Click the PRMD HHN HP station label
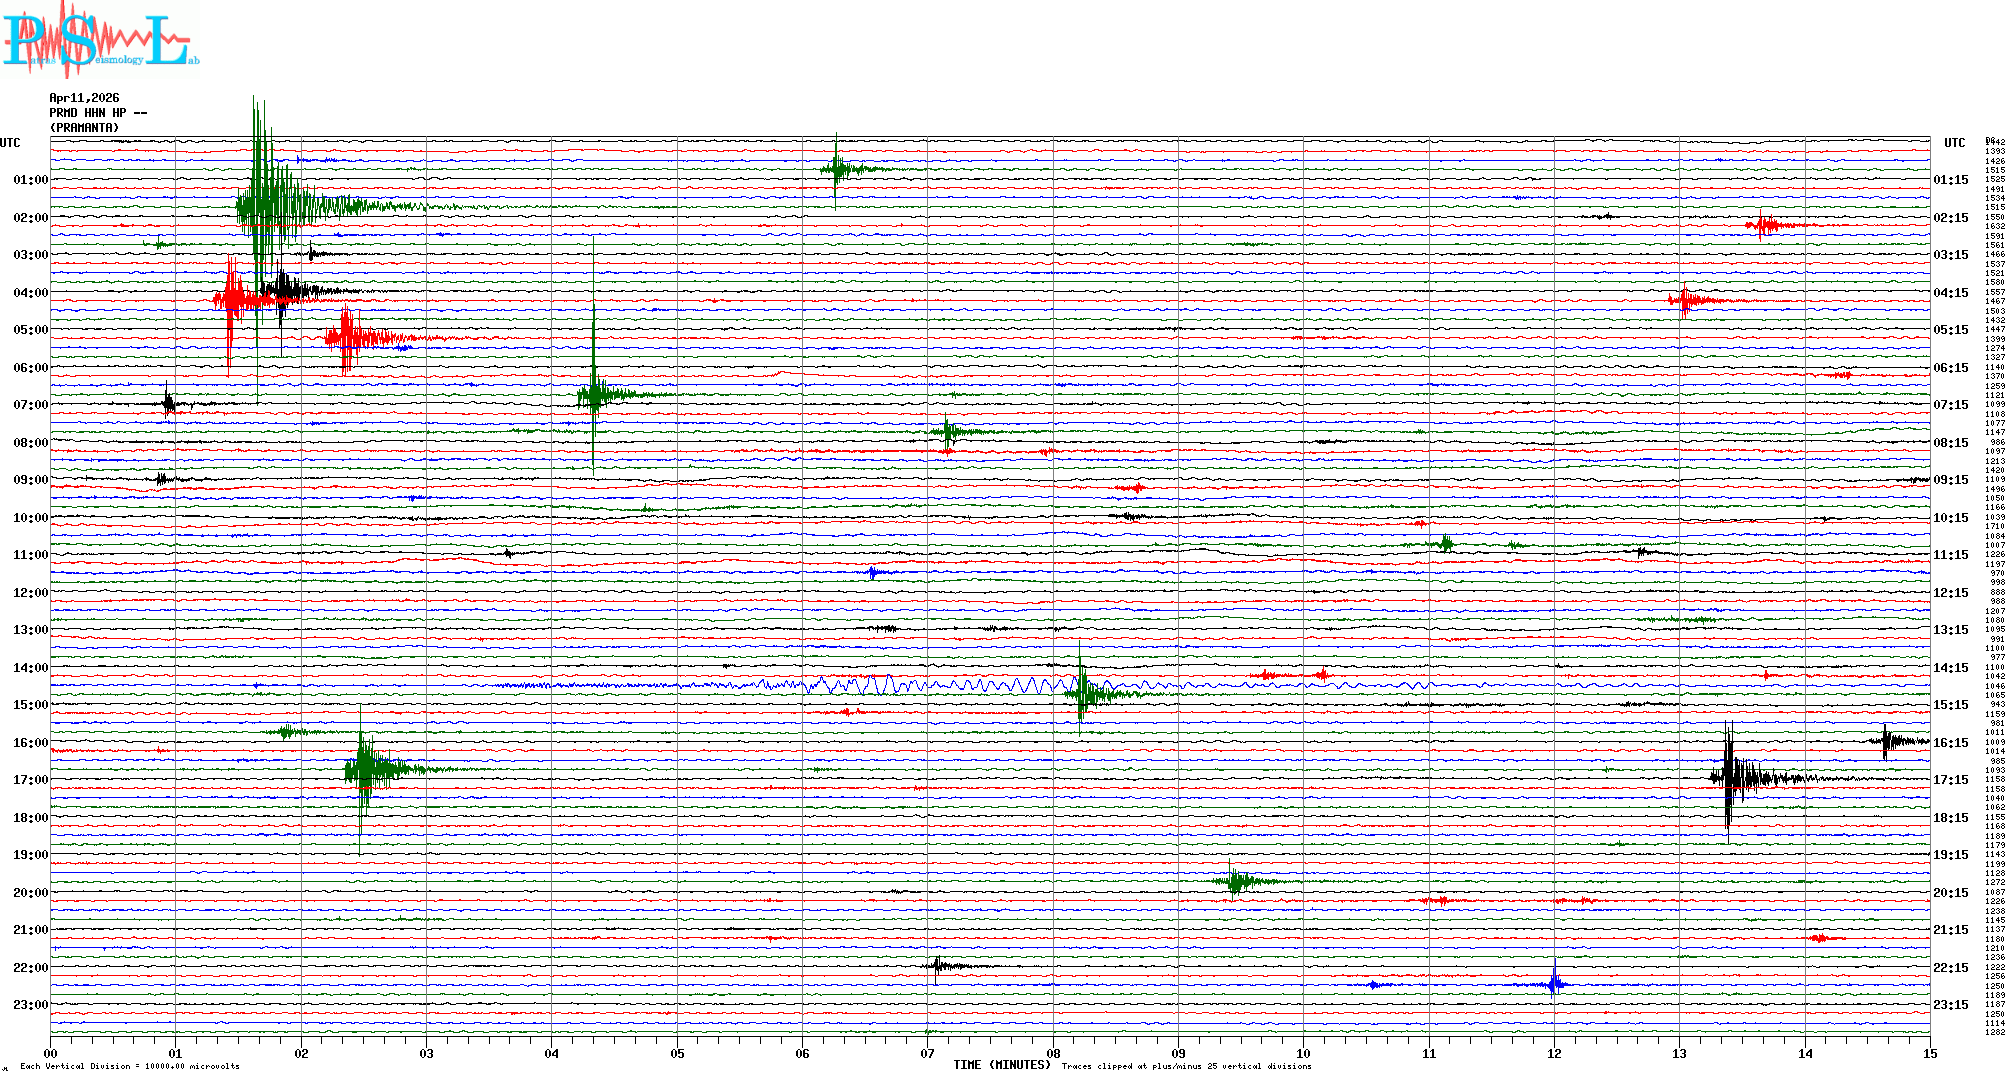 [x=98, y=113]
